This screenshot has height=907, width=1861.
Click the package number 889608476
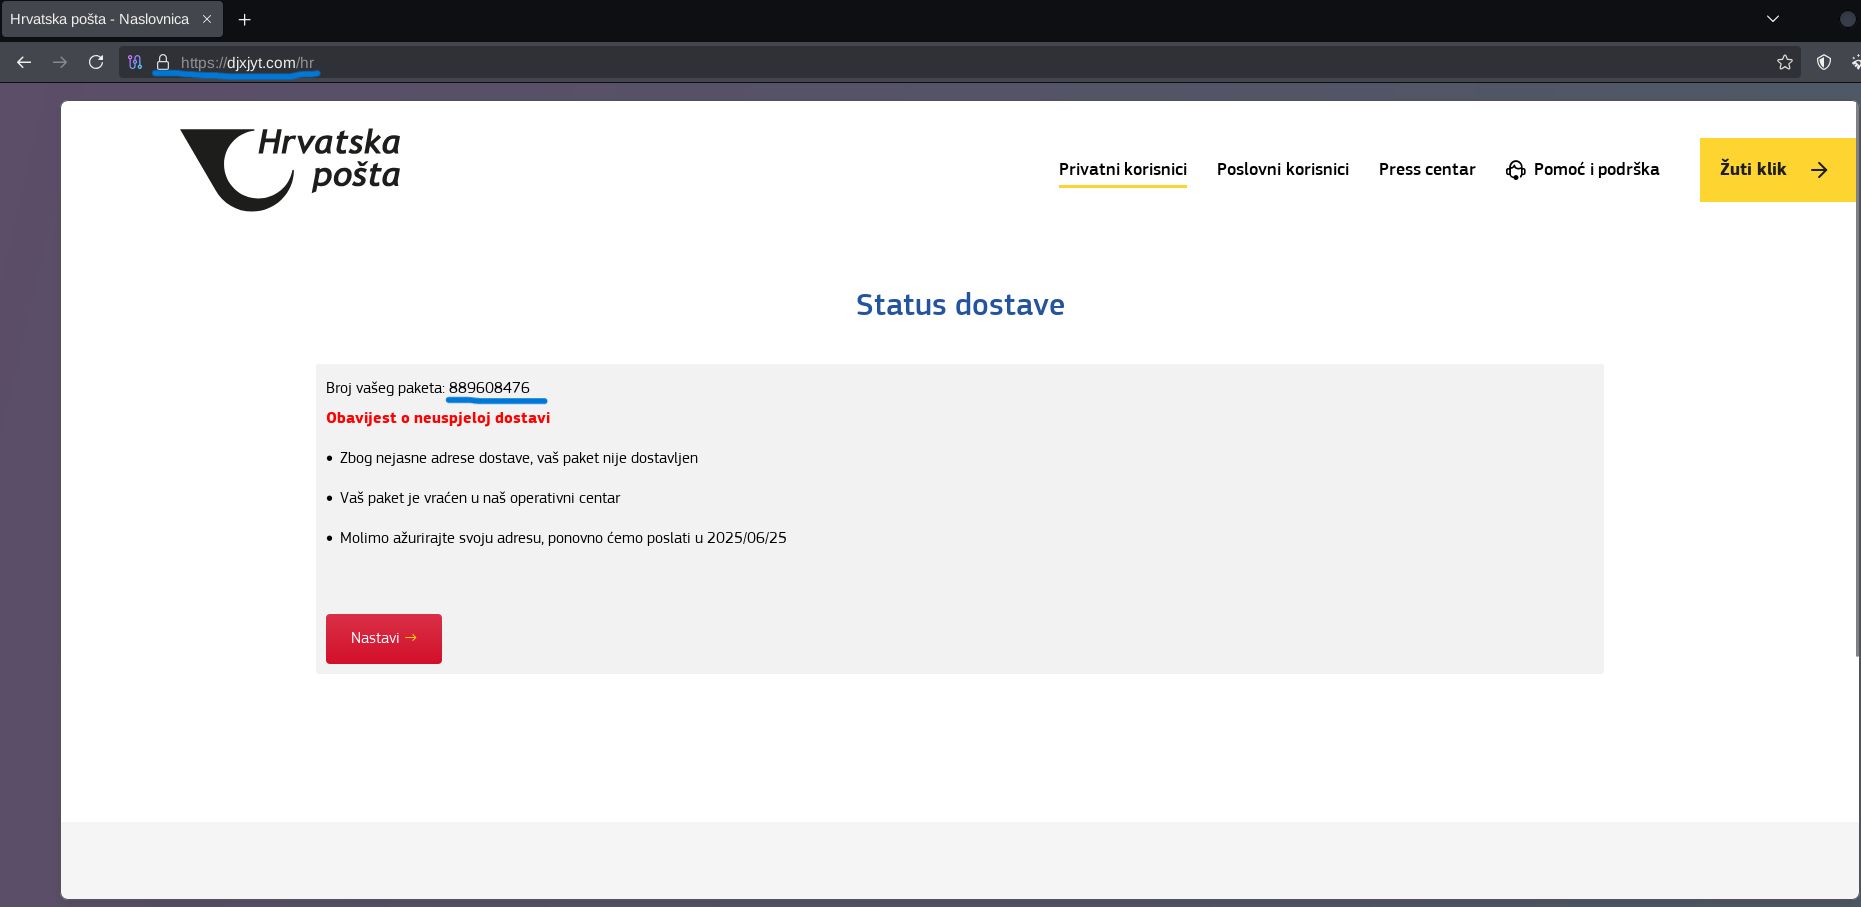point(489,388)
